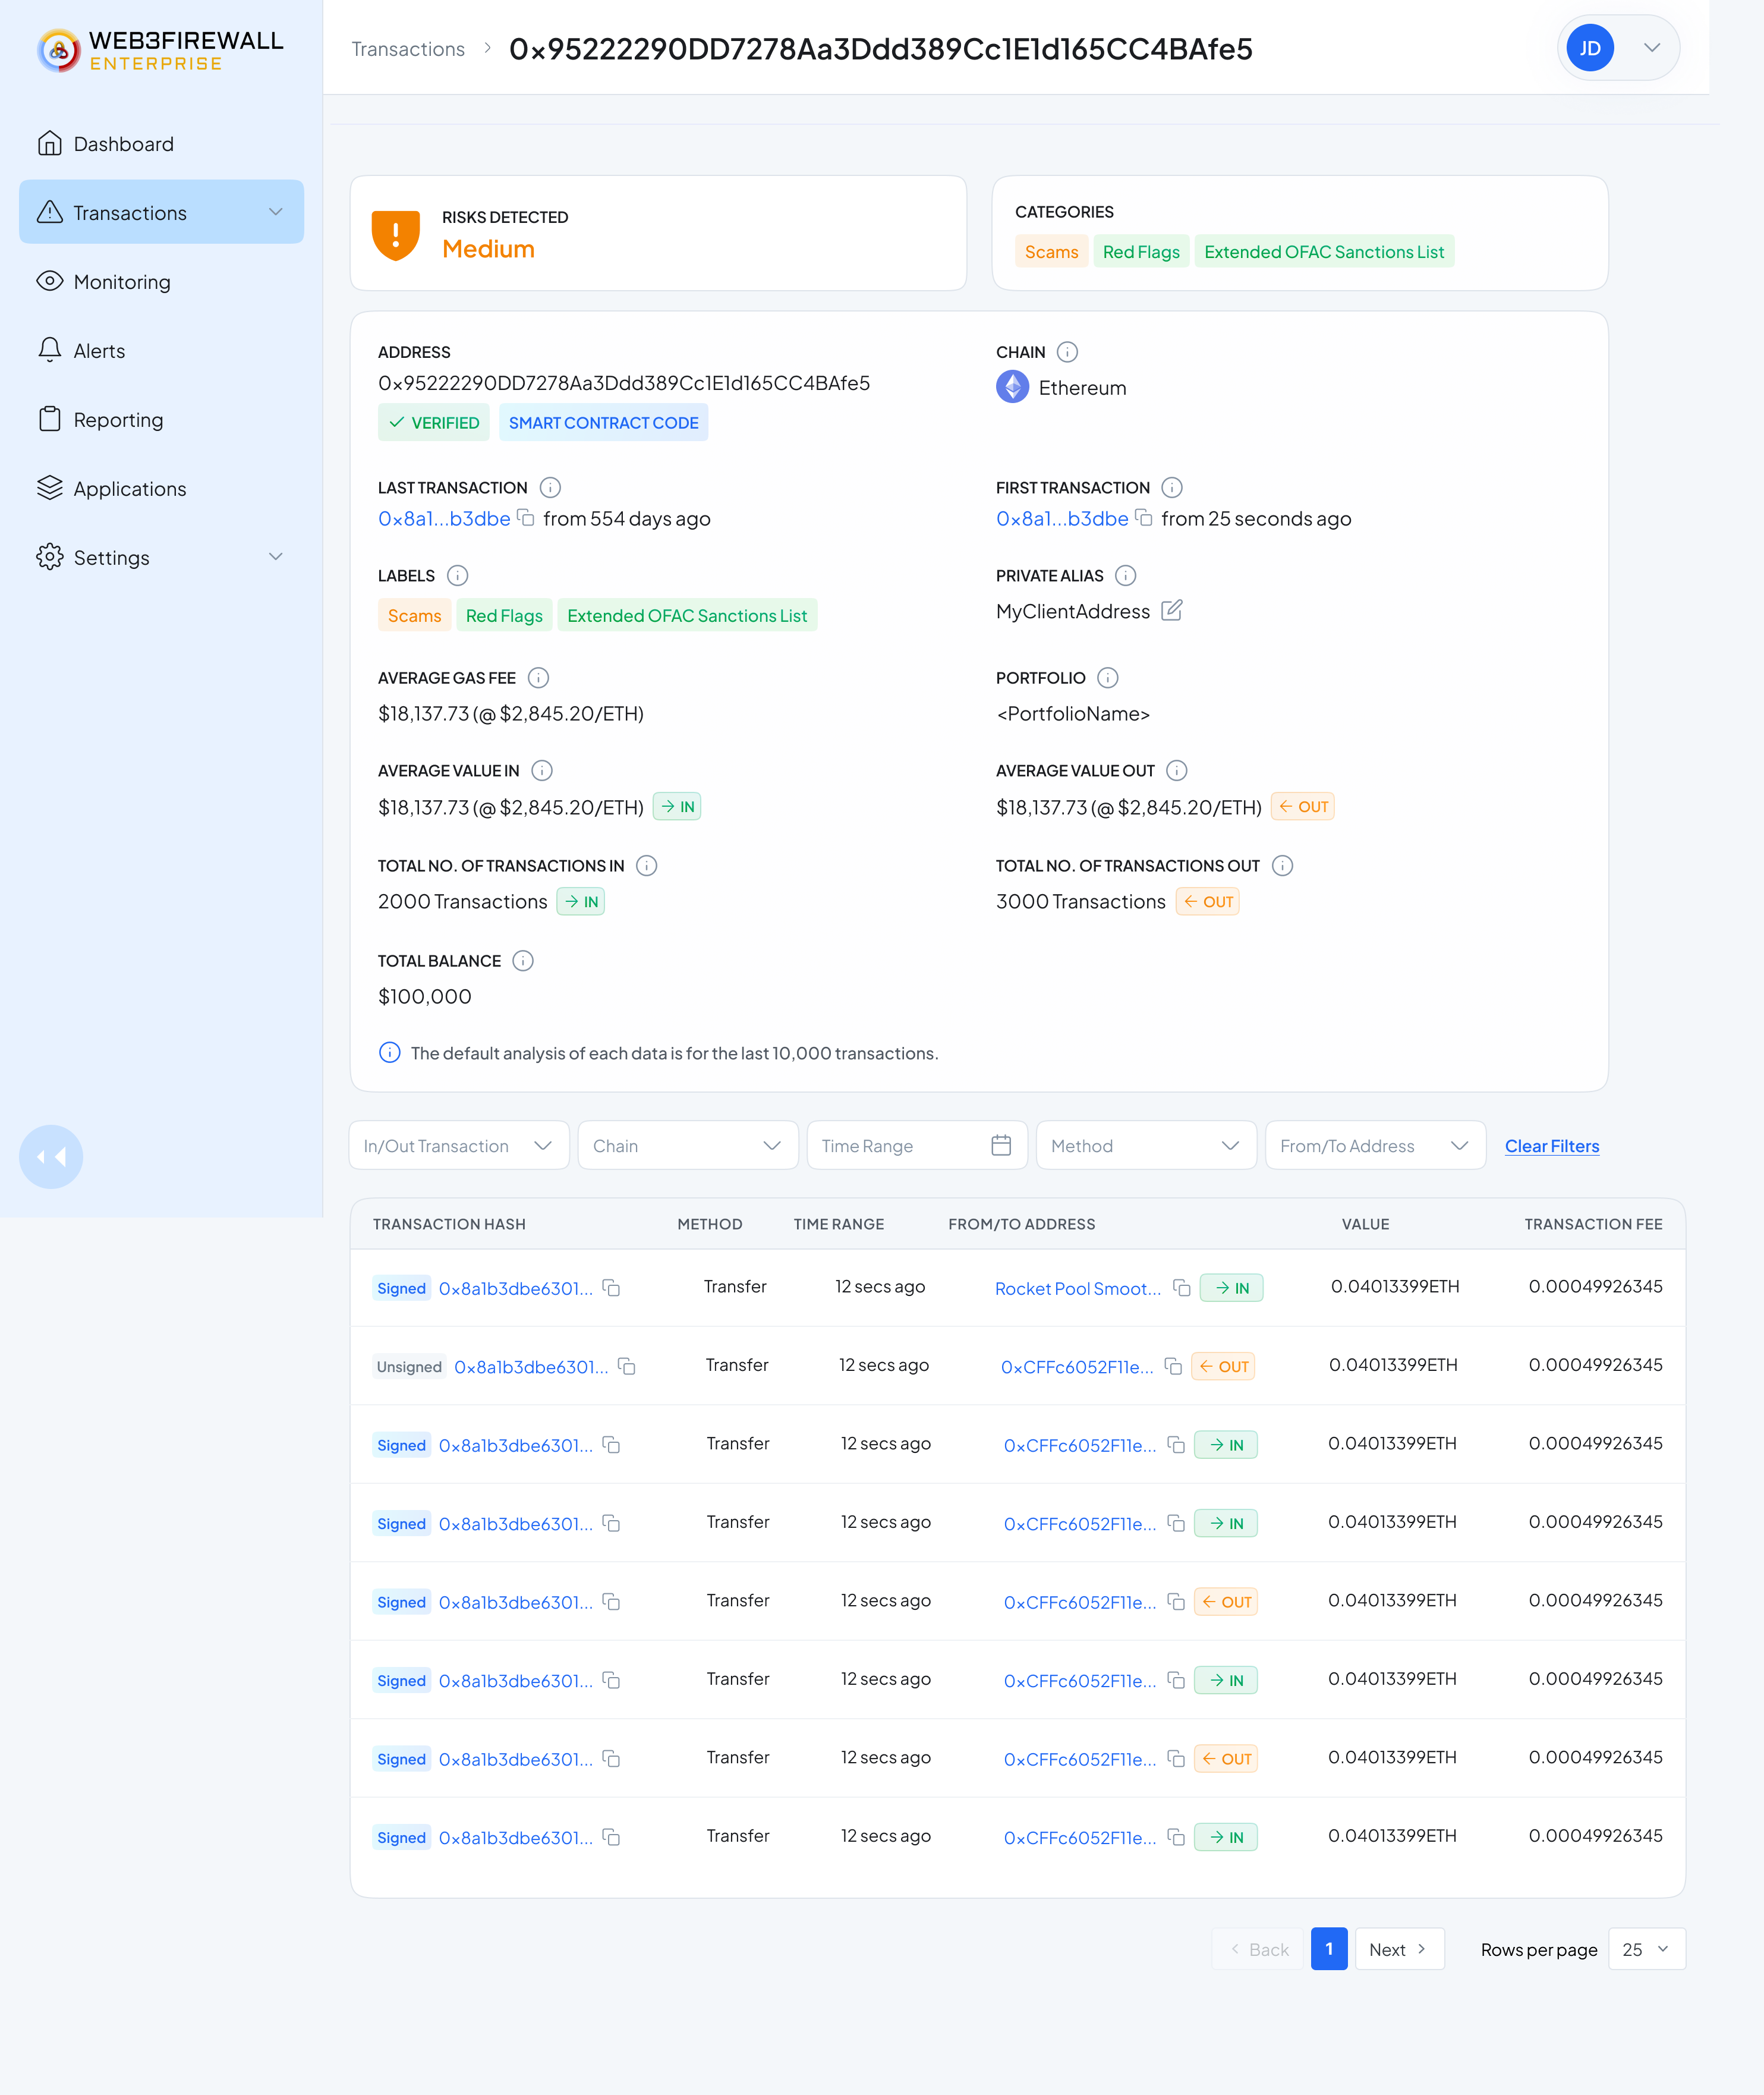Edit the MyClientAddress private alias
1764x2095 pixels.
1172,610
